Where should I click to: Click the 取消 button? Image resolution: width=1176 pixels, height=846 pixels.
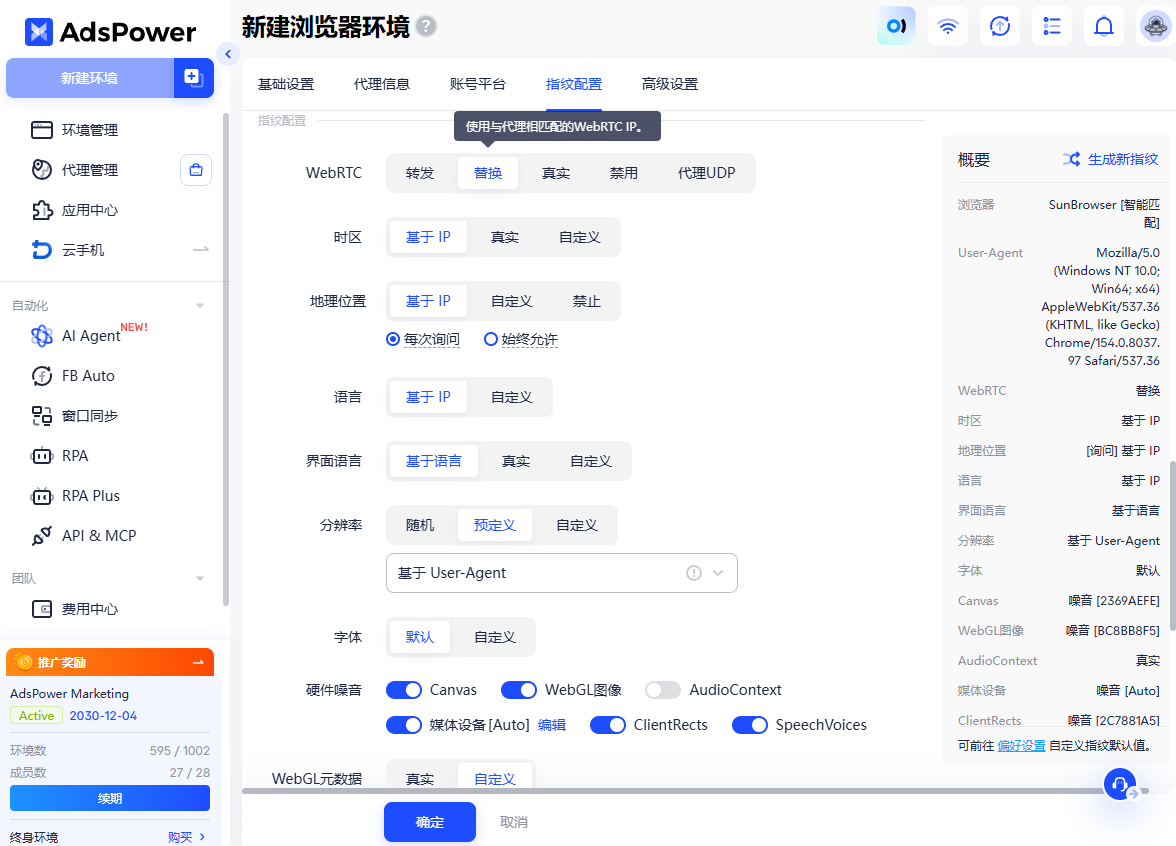click(514, 822)
